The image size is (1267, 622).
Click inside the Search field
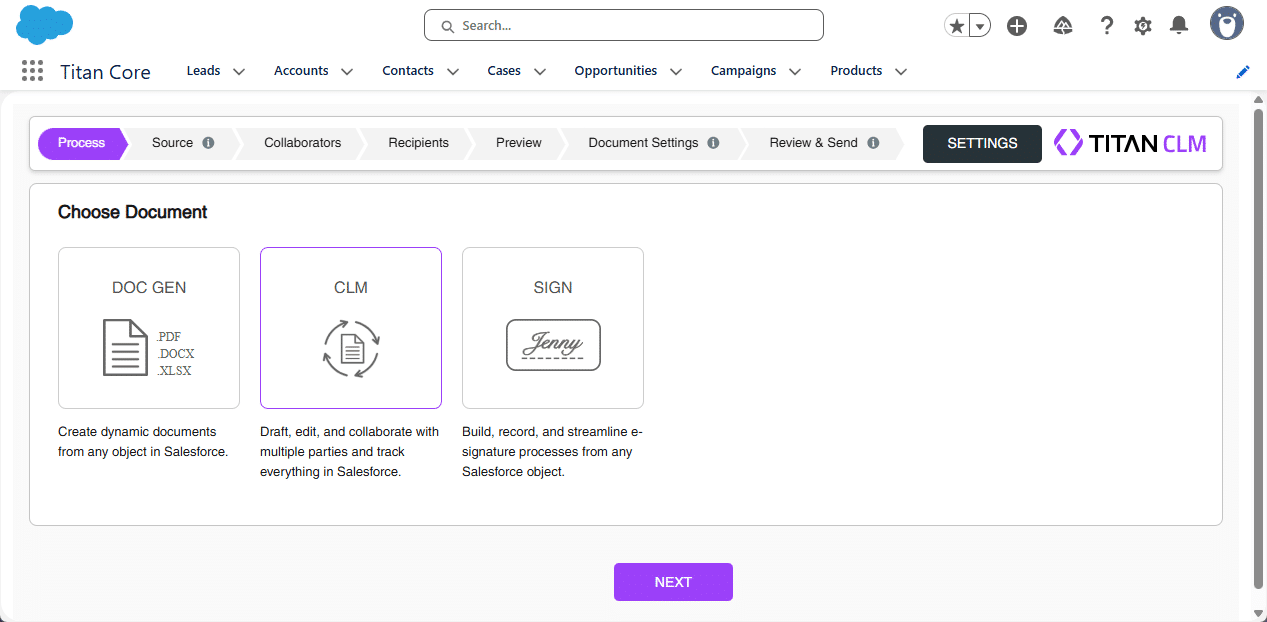click(623, 25)
